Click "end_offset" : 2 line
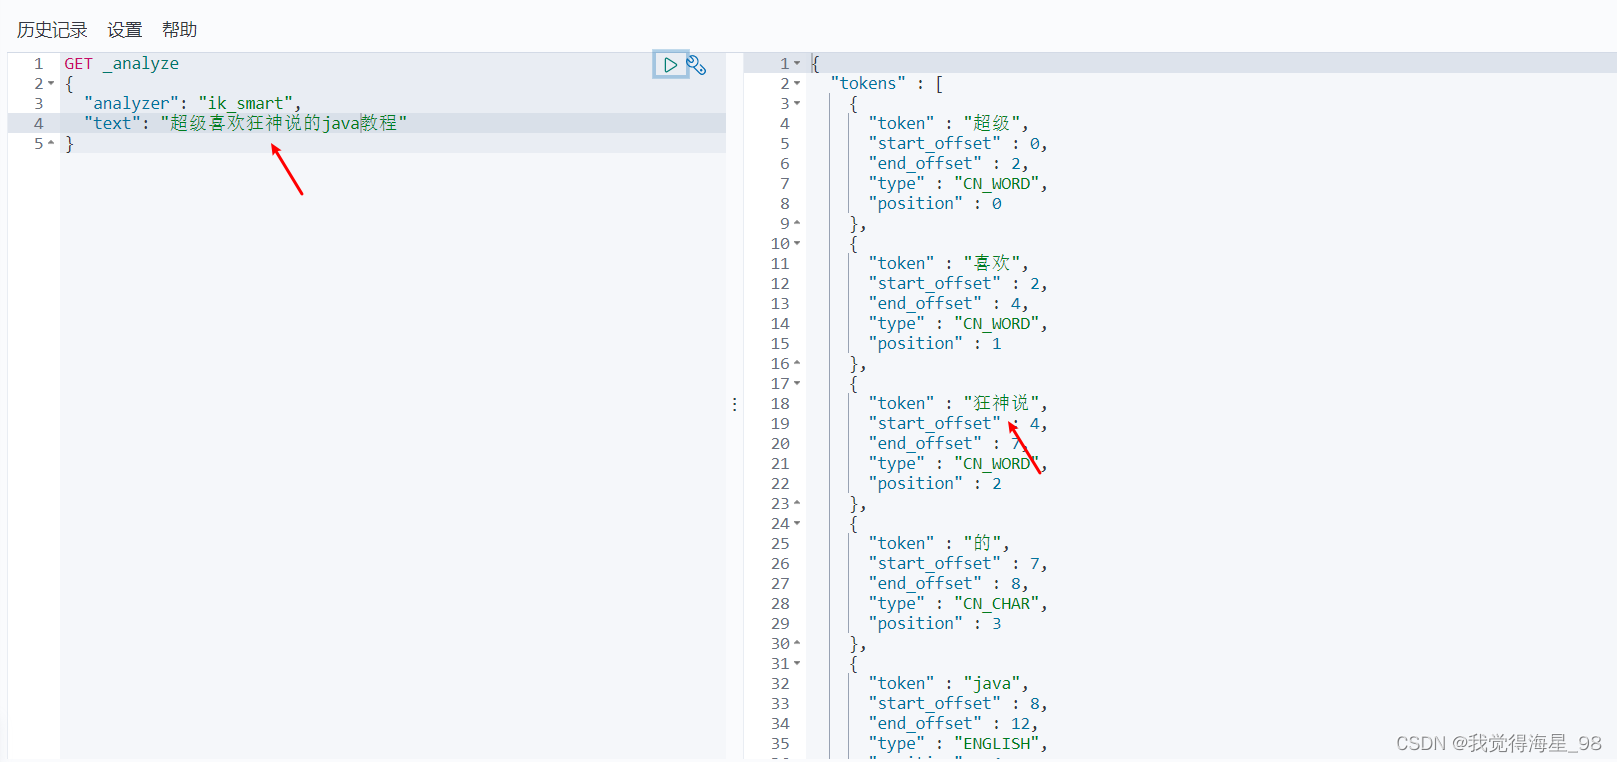 (x=948, y=164)
